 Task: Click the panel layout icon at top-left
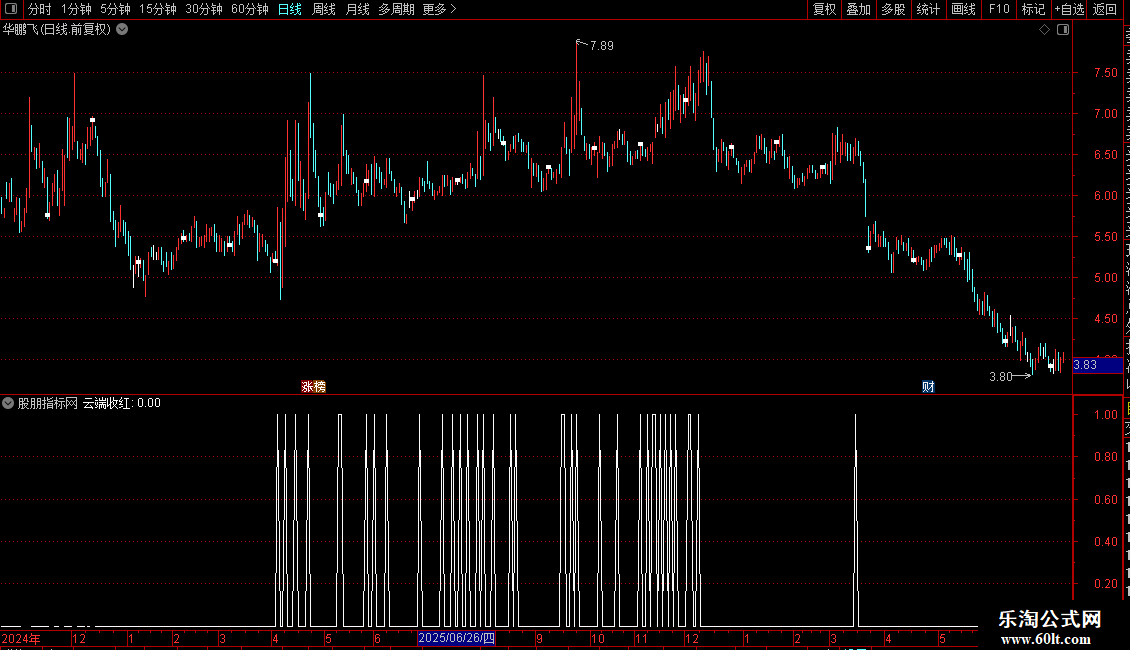tap(11, 9)
